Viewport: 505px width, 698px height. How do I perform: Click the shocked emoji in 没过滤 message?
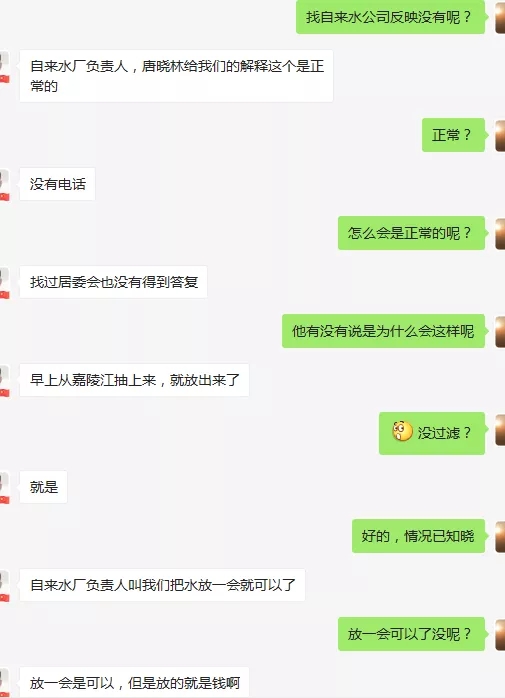(x=402, y=431)
